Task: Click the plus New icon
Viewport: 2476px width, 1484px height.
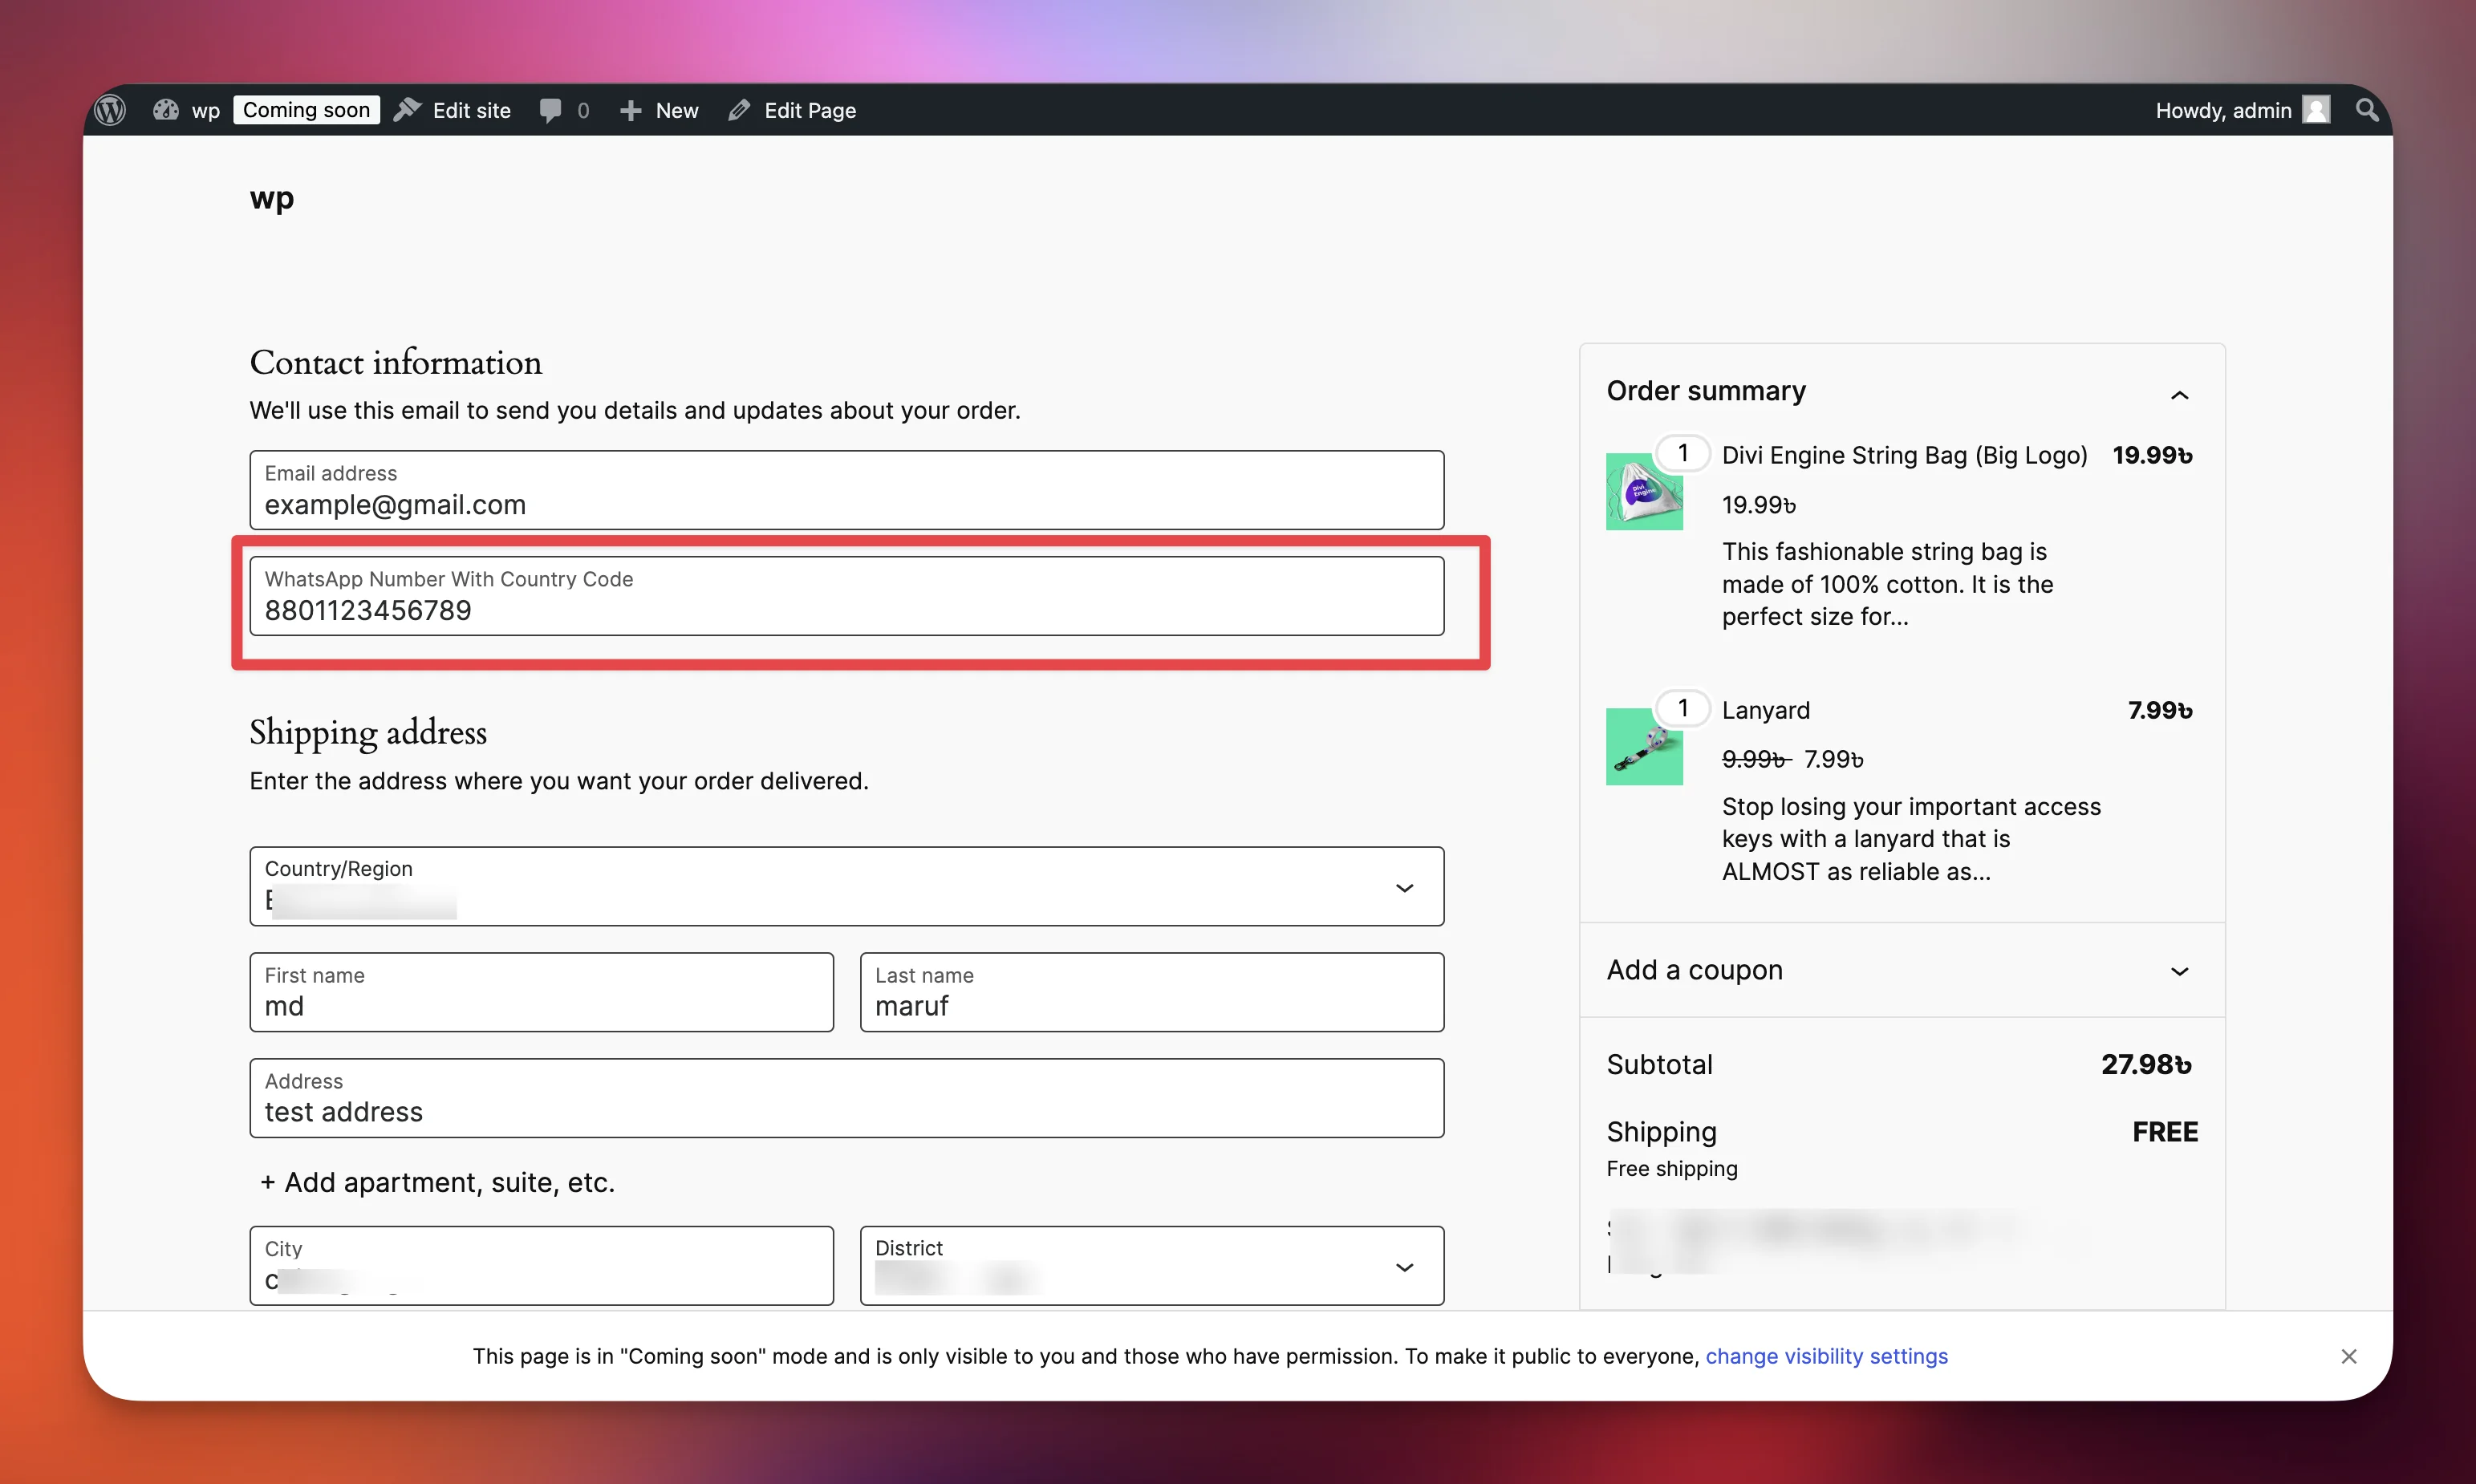Action: 630,110
